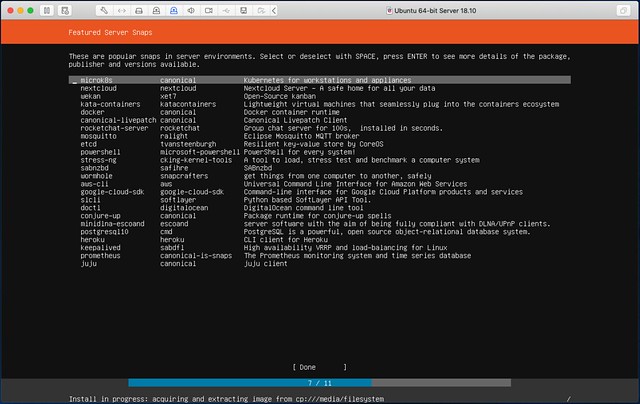Select the mosquitto snap row
Image resolution: width=640 pixels, height=404 pixels.
pos(320,136)
